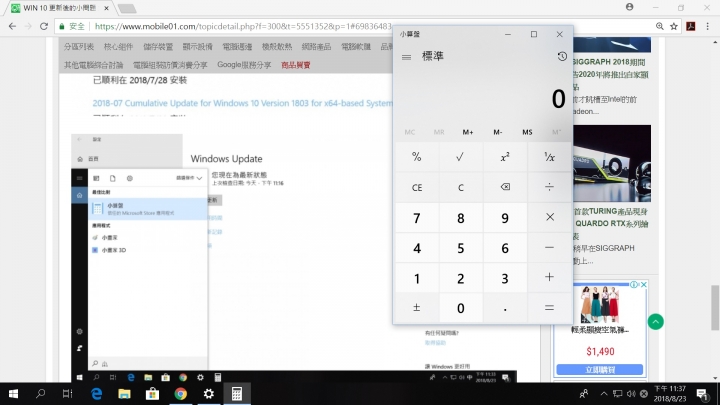Click the backspace key in calculator
This screenshot has width=720, height=405.
tap(505, 187)
